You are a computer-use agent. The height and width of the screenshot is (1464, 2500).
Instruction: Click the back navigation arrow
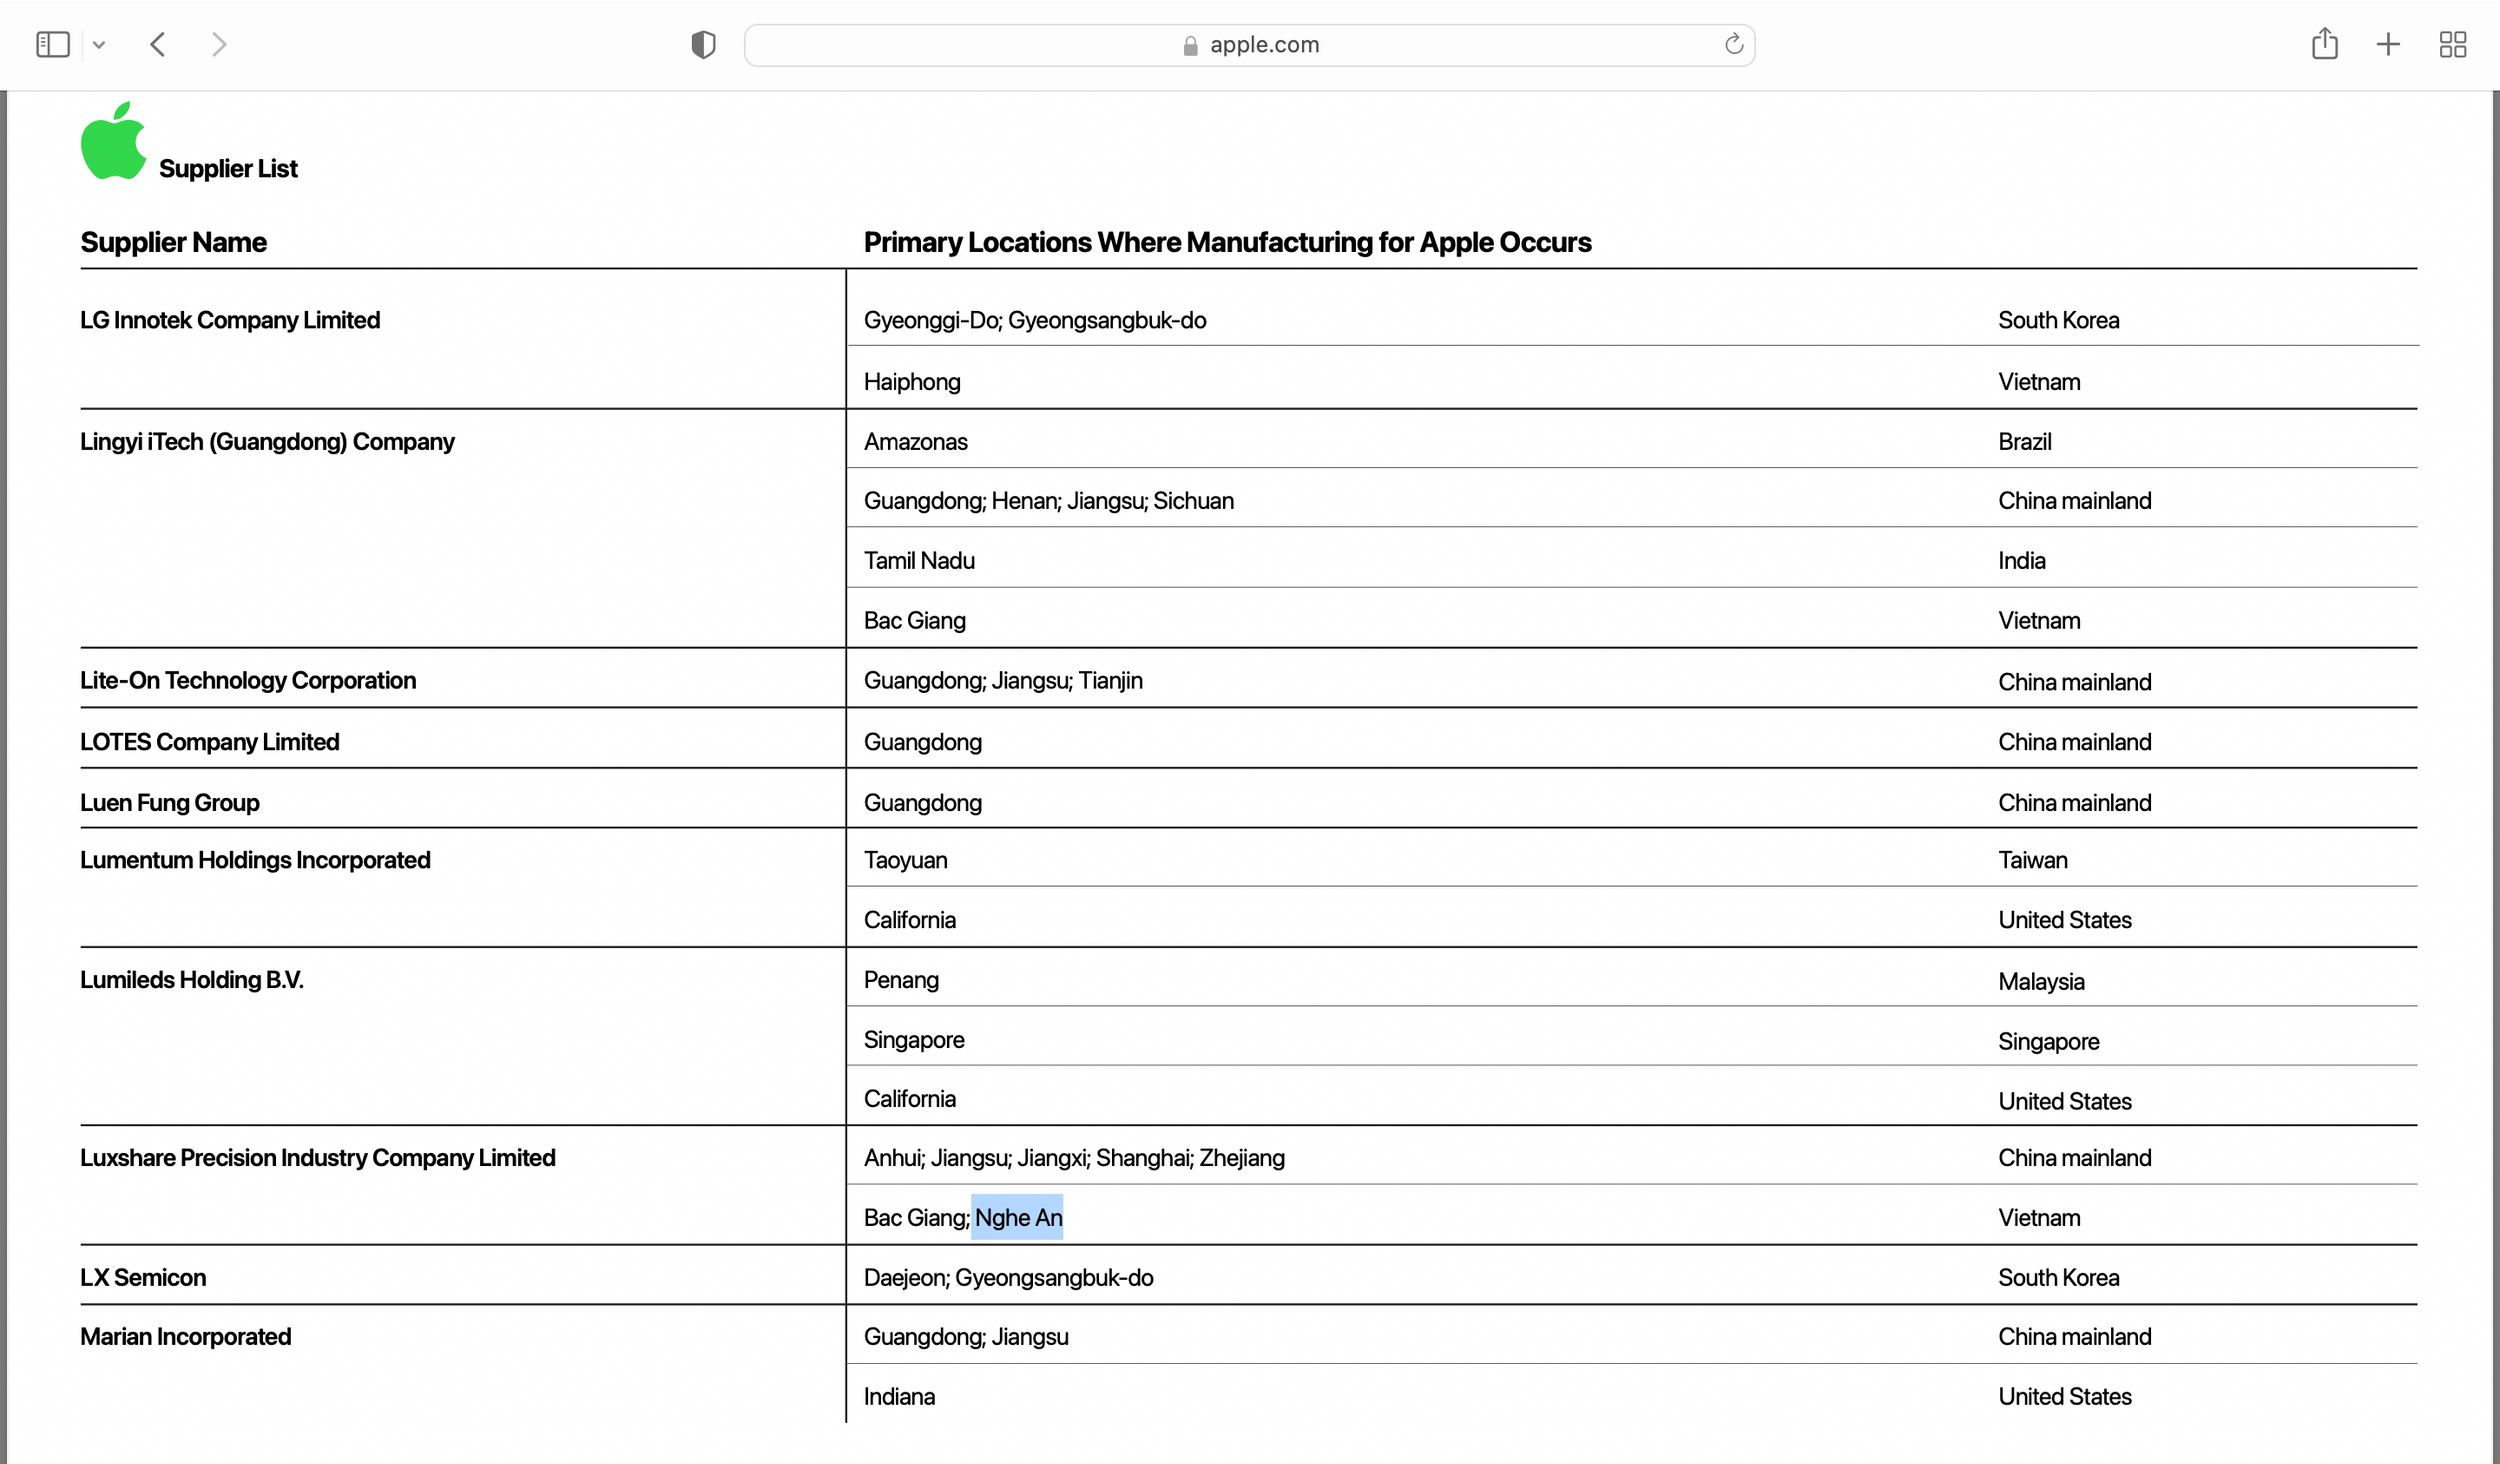pyautogui.click(x=157, y=44)
